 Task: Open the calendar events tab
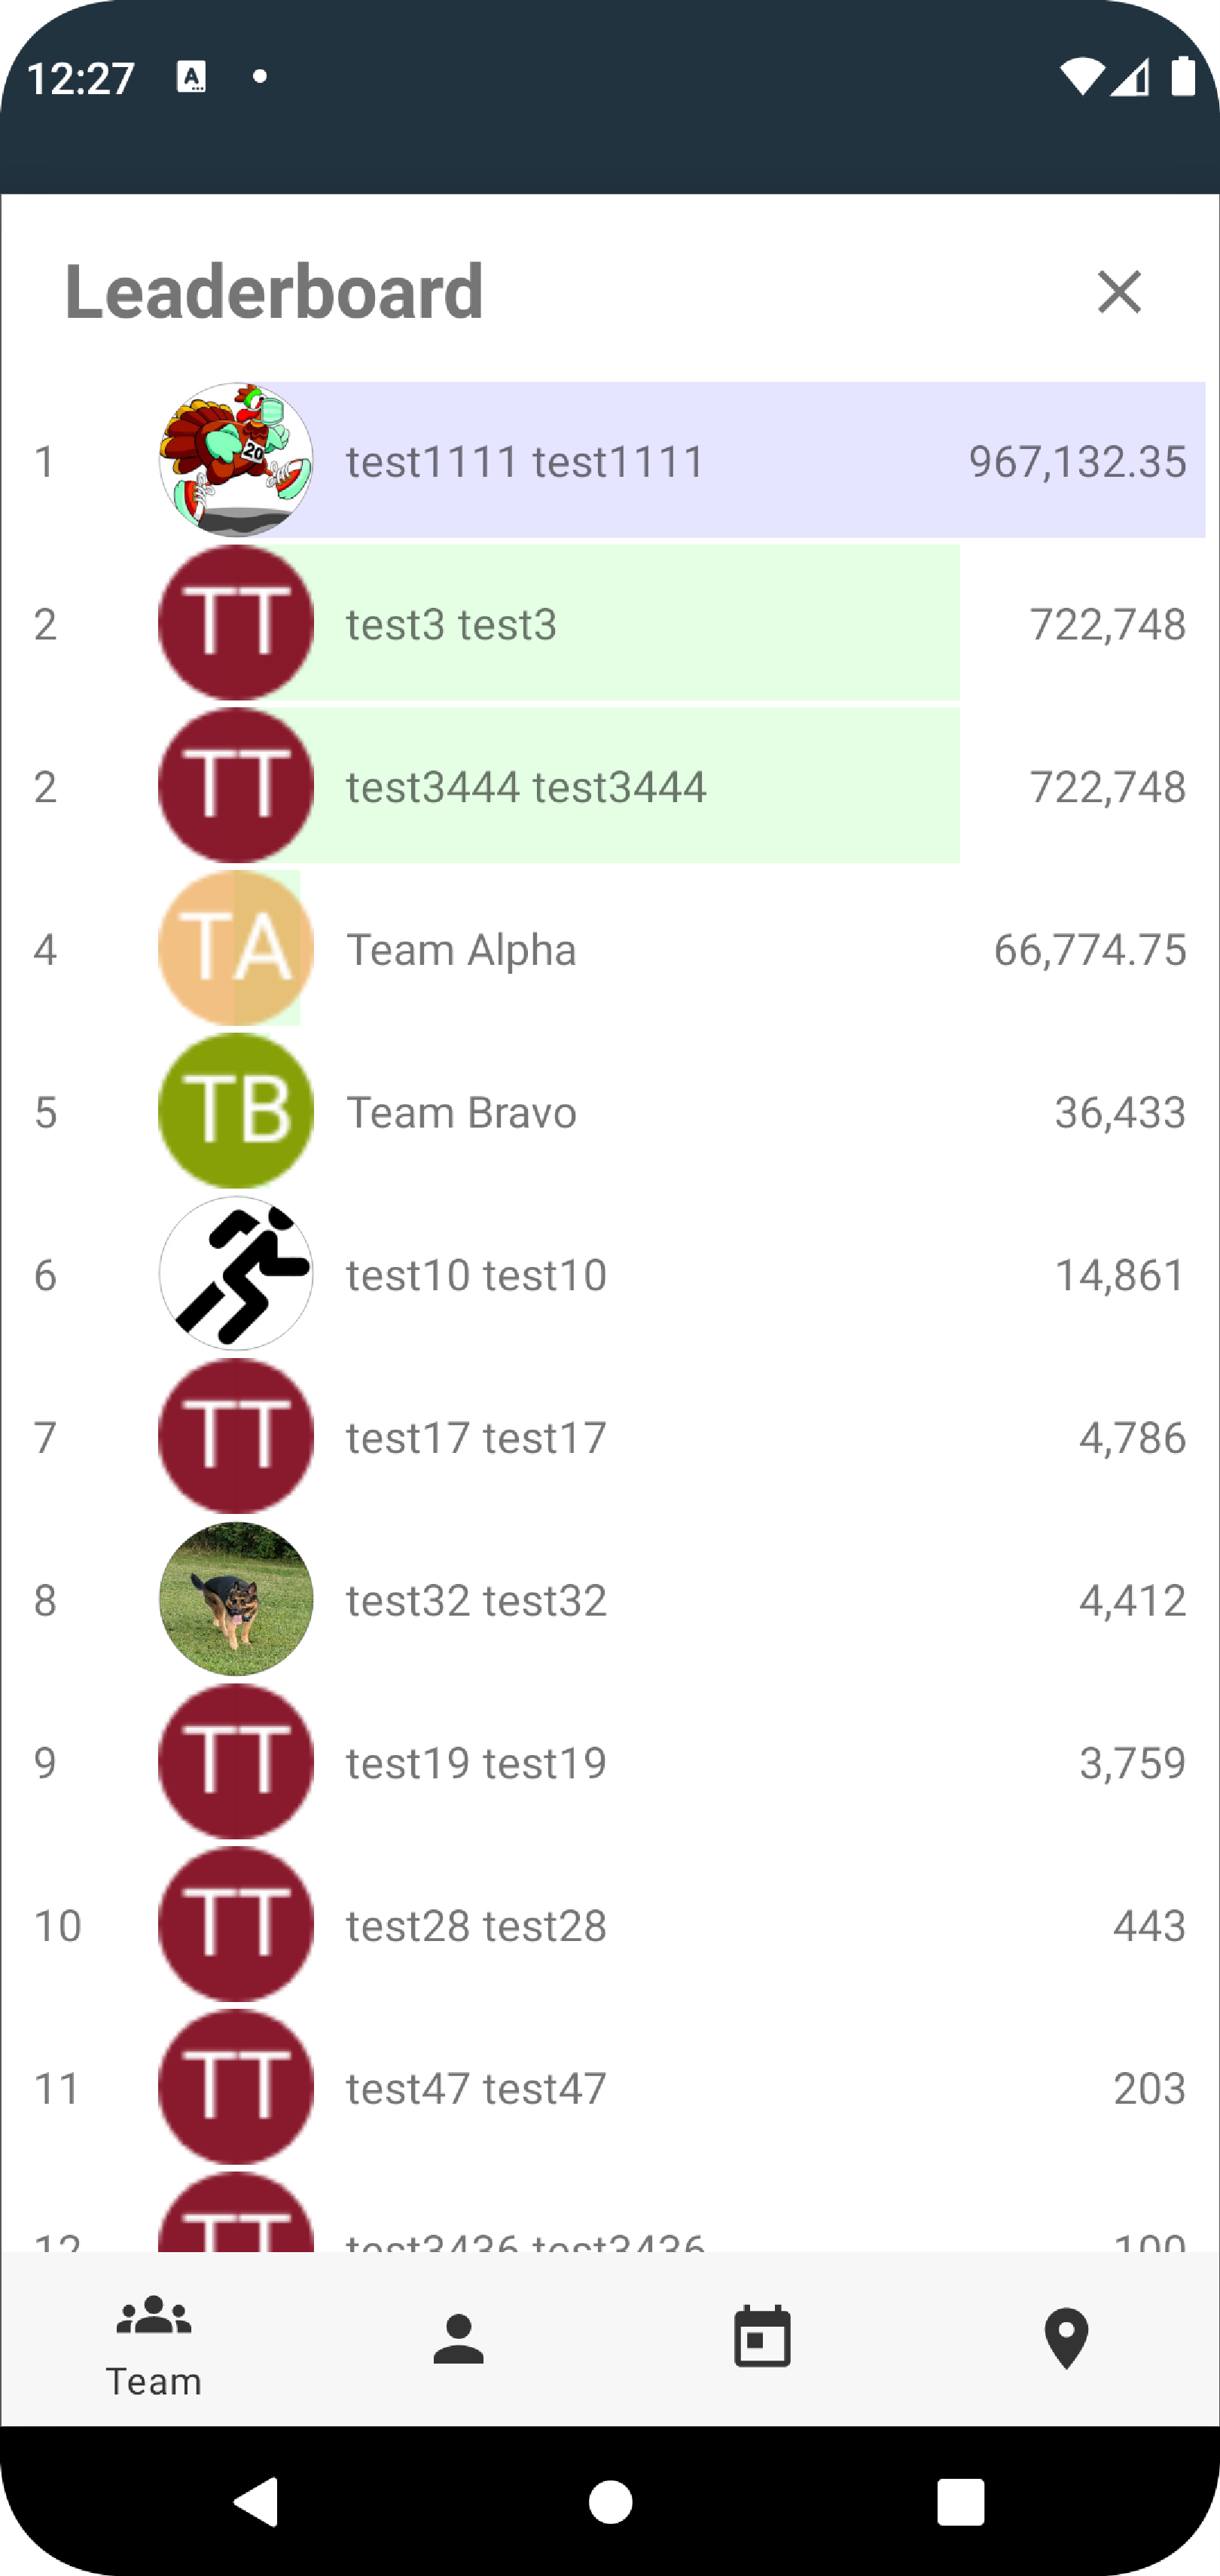pyautogui.click(x=762, y=2338)
